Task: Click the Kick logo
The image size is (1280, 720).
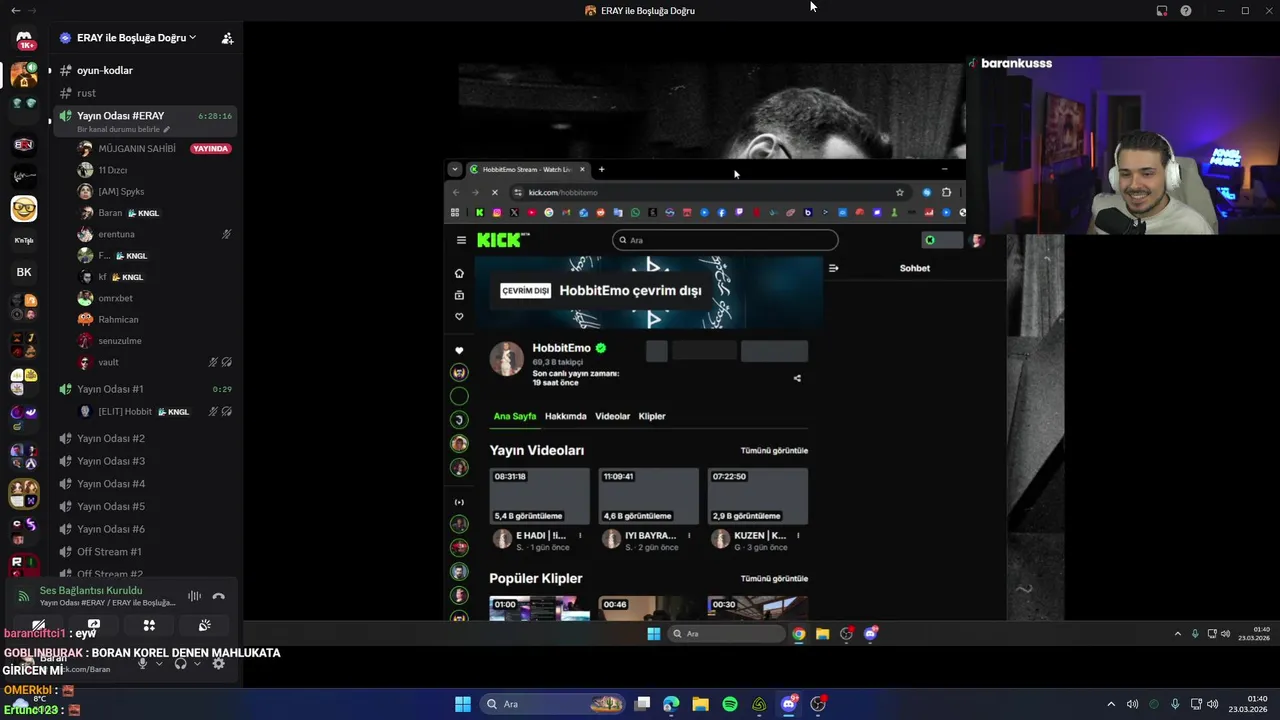Action: (503, 240)
